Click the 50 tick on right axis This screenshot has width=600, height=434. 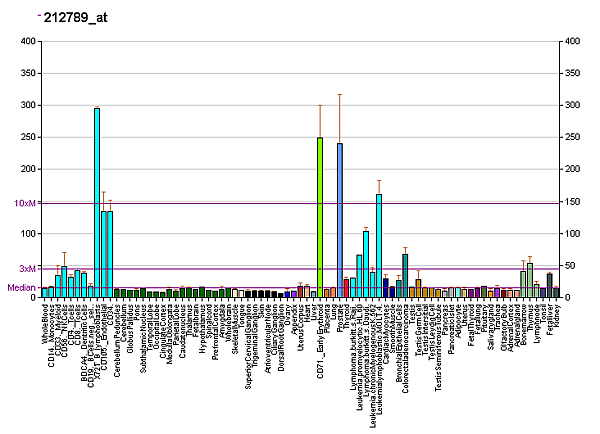570,266
